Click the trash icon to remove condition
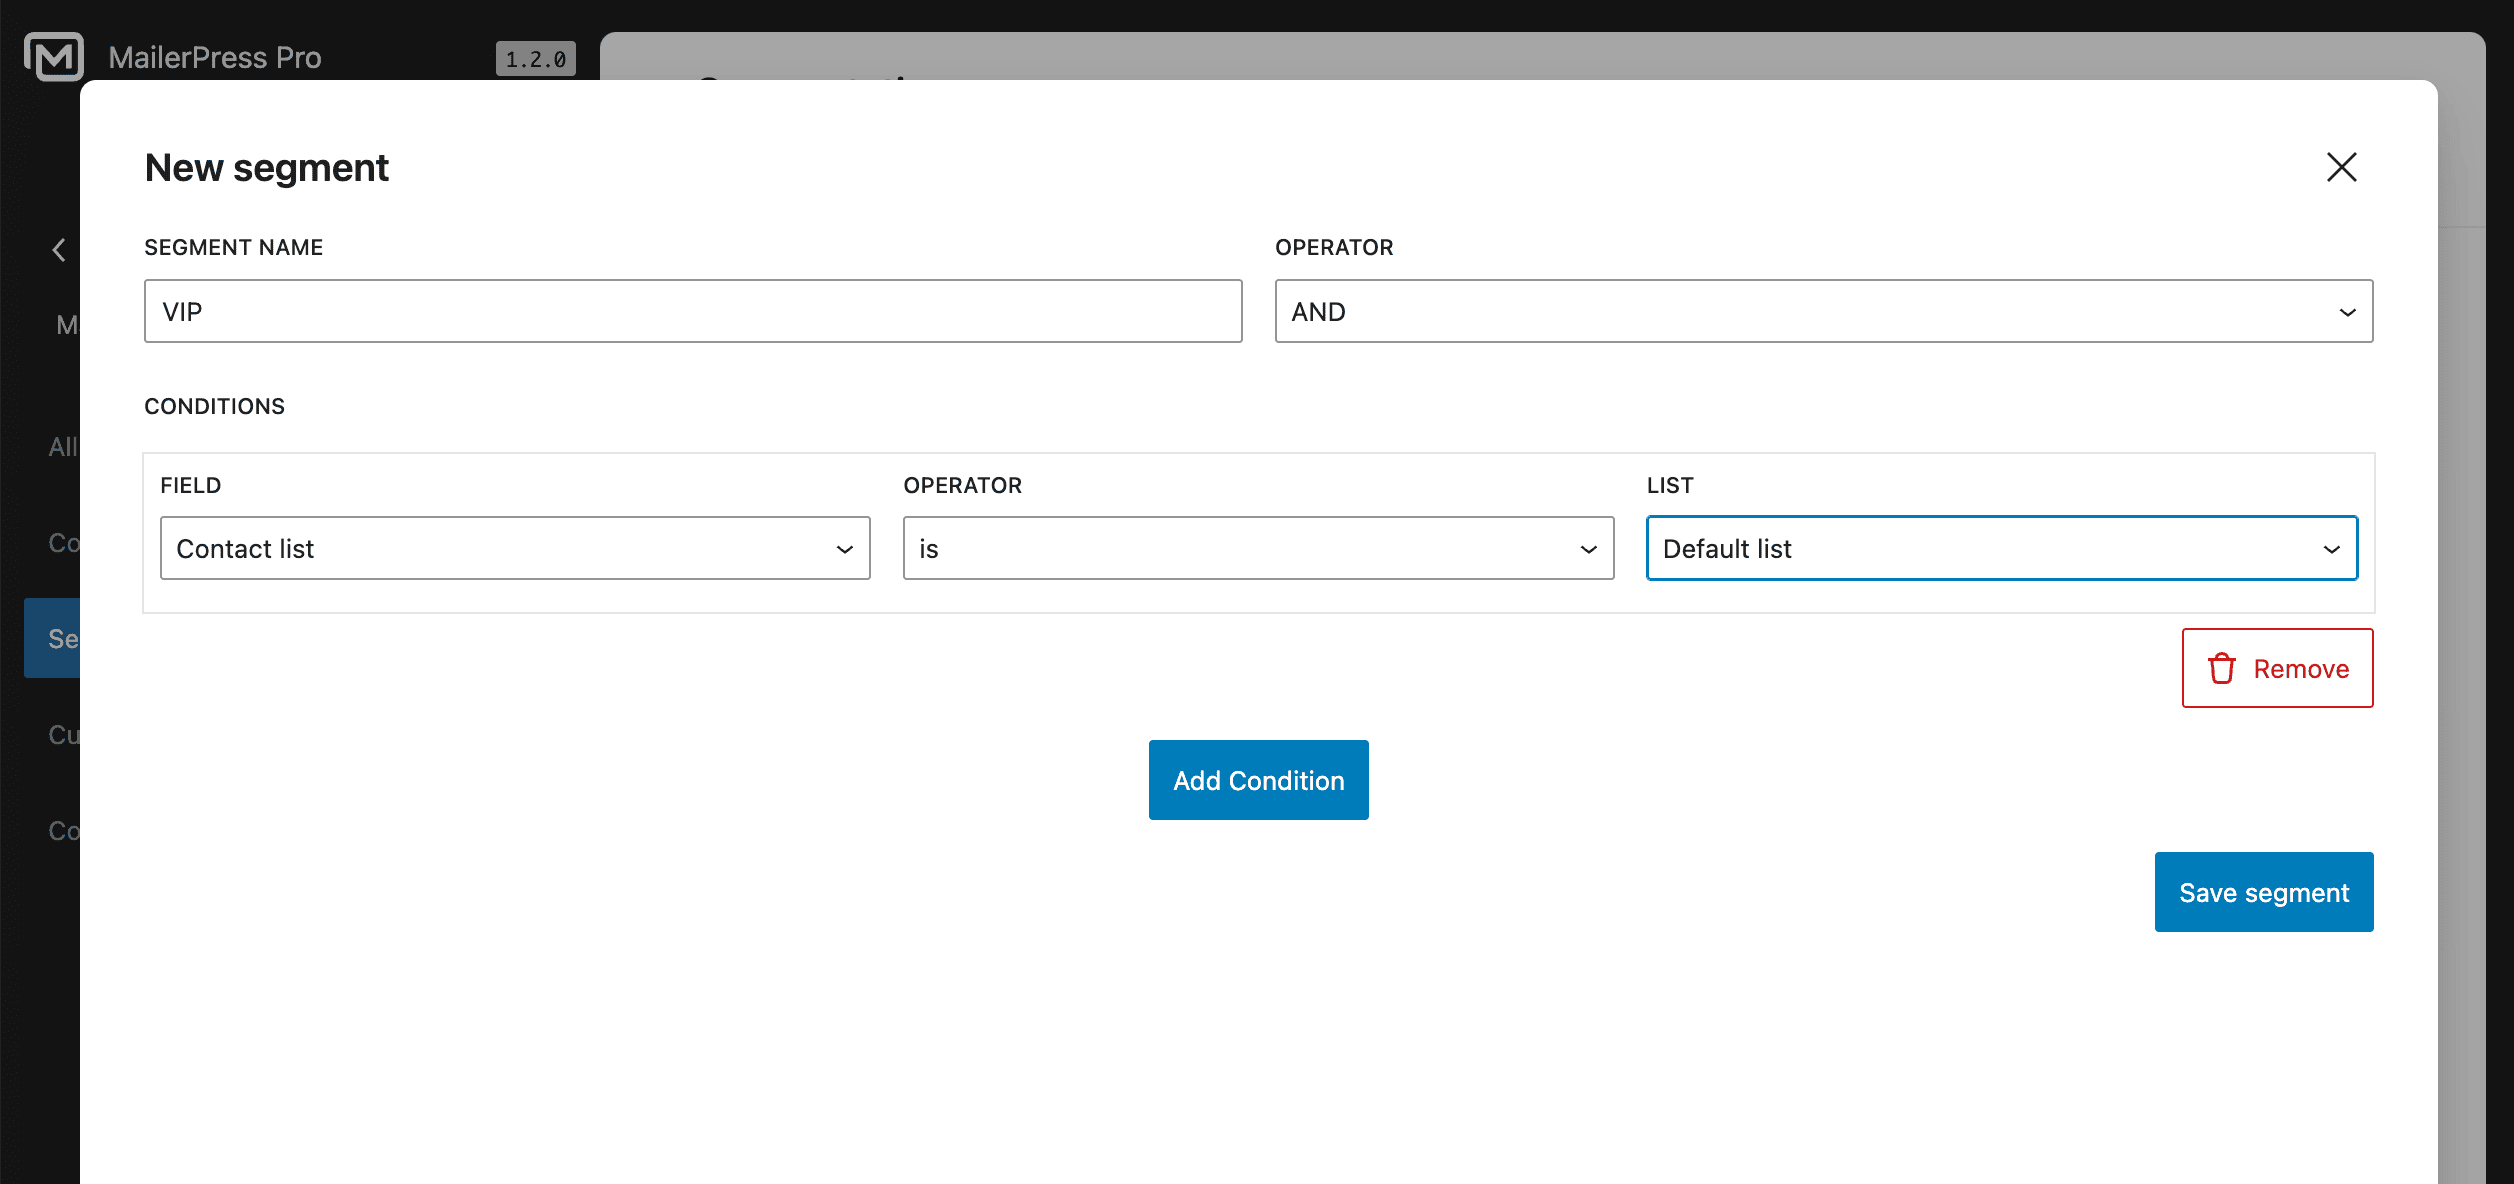 2221,668
